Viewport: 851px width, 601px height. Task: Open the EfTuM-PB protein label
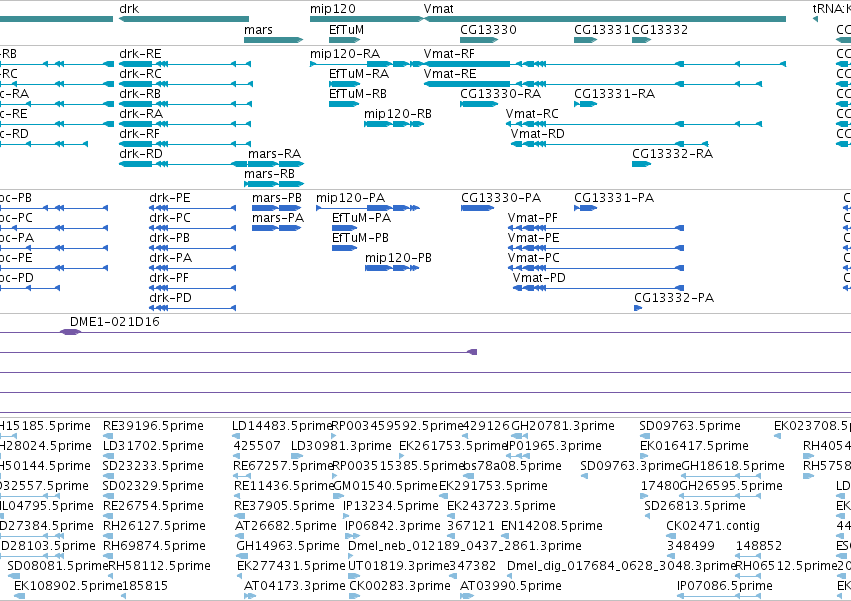[x=360, y=238]
